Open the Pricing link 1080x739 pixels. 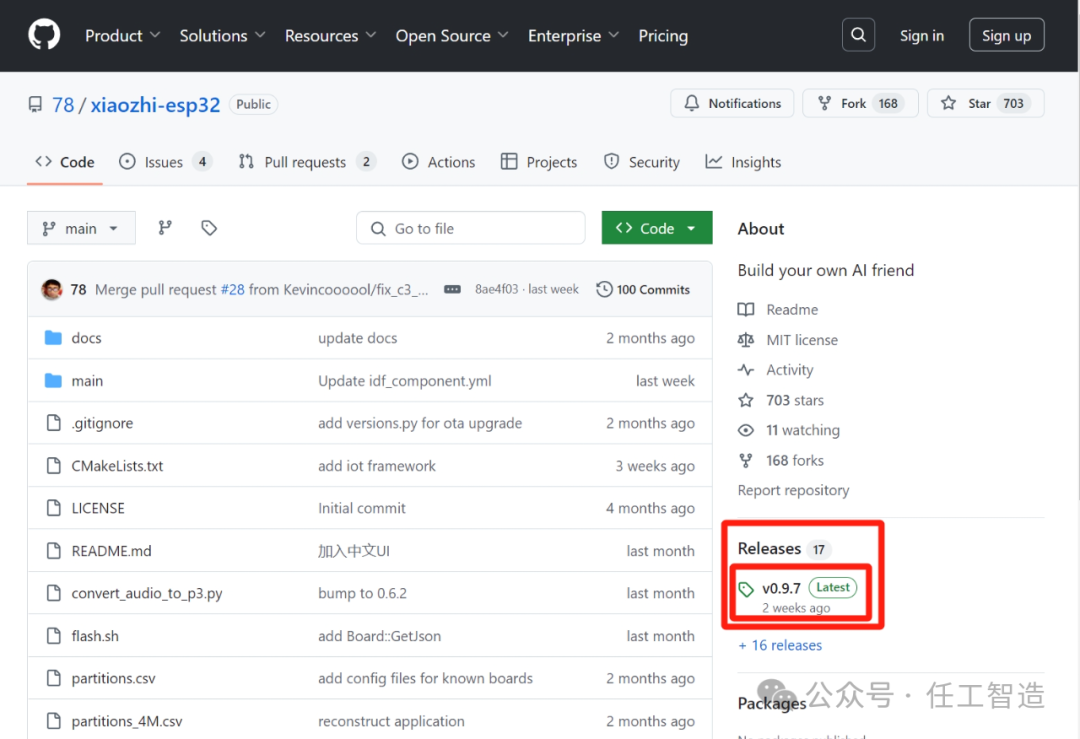pos(663,36)
